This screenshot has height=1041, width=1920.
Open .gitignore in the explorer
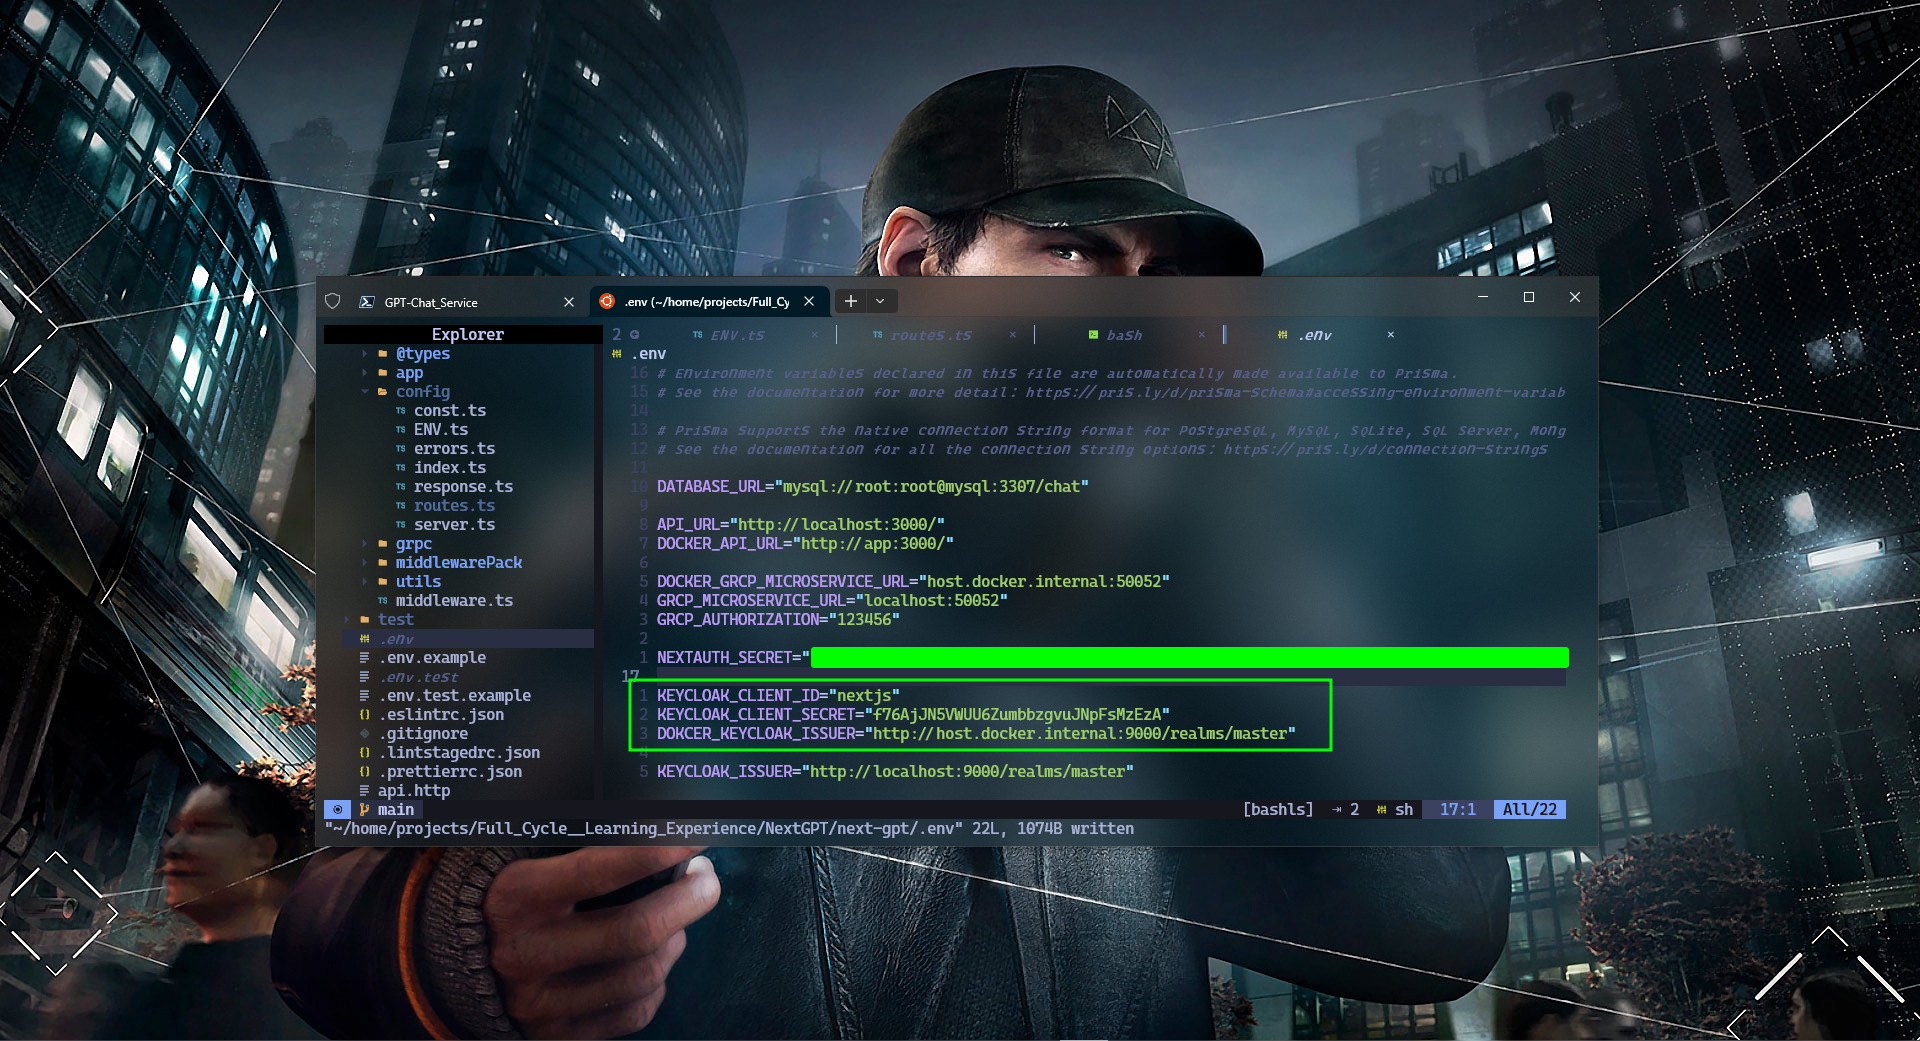point(423,734)
